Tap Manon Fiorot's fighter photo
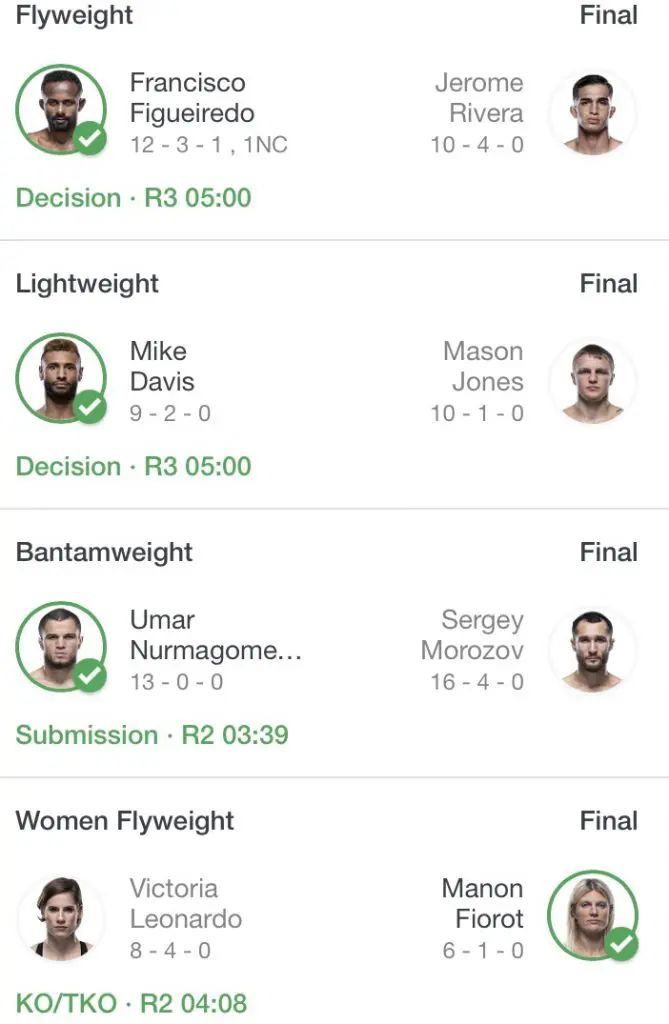This screenshot has height=1024, width=669. pyautogui.click(x=593, y=915)
